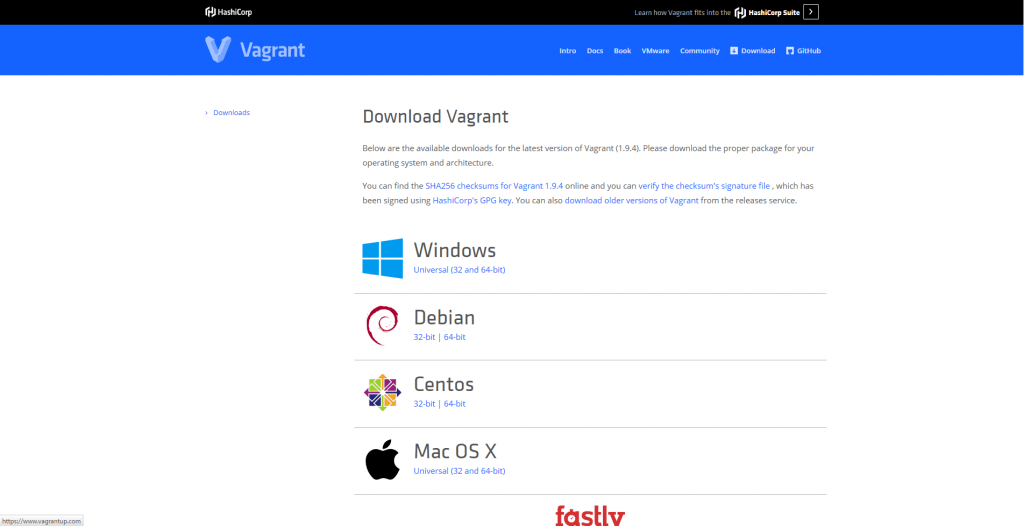Open the VMware nav item
This screenshot has height=526, width=1024.
[x=655, y=51]
